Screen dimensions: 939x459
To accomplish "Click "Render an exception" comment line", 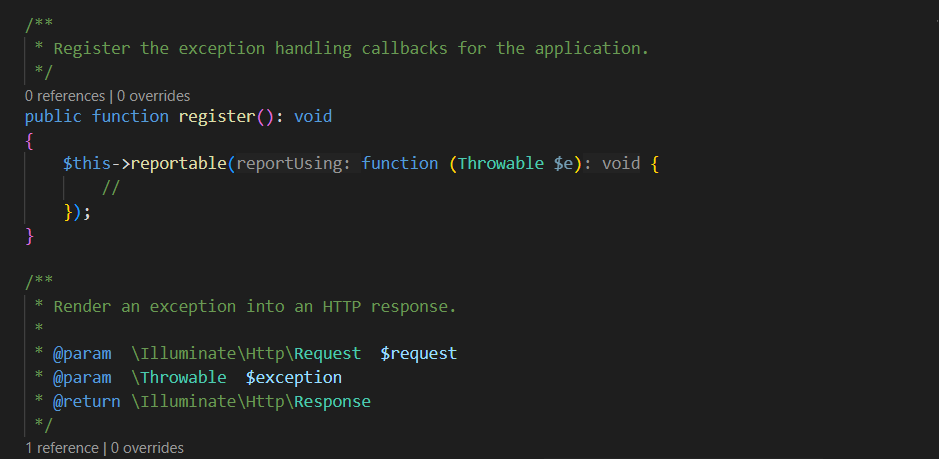I will pos(255,306).
